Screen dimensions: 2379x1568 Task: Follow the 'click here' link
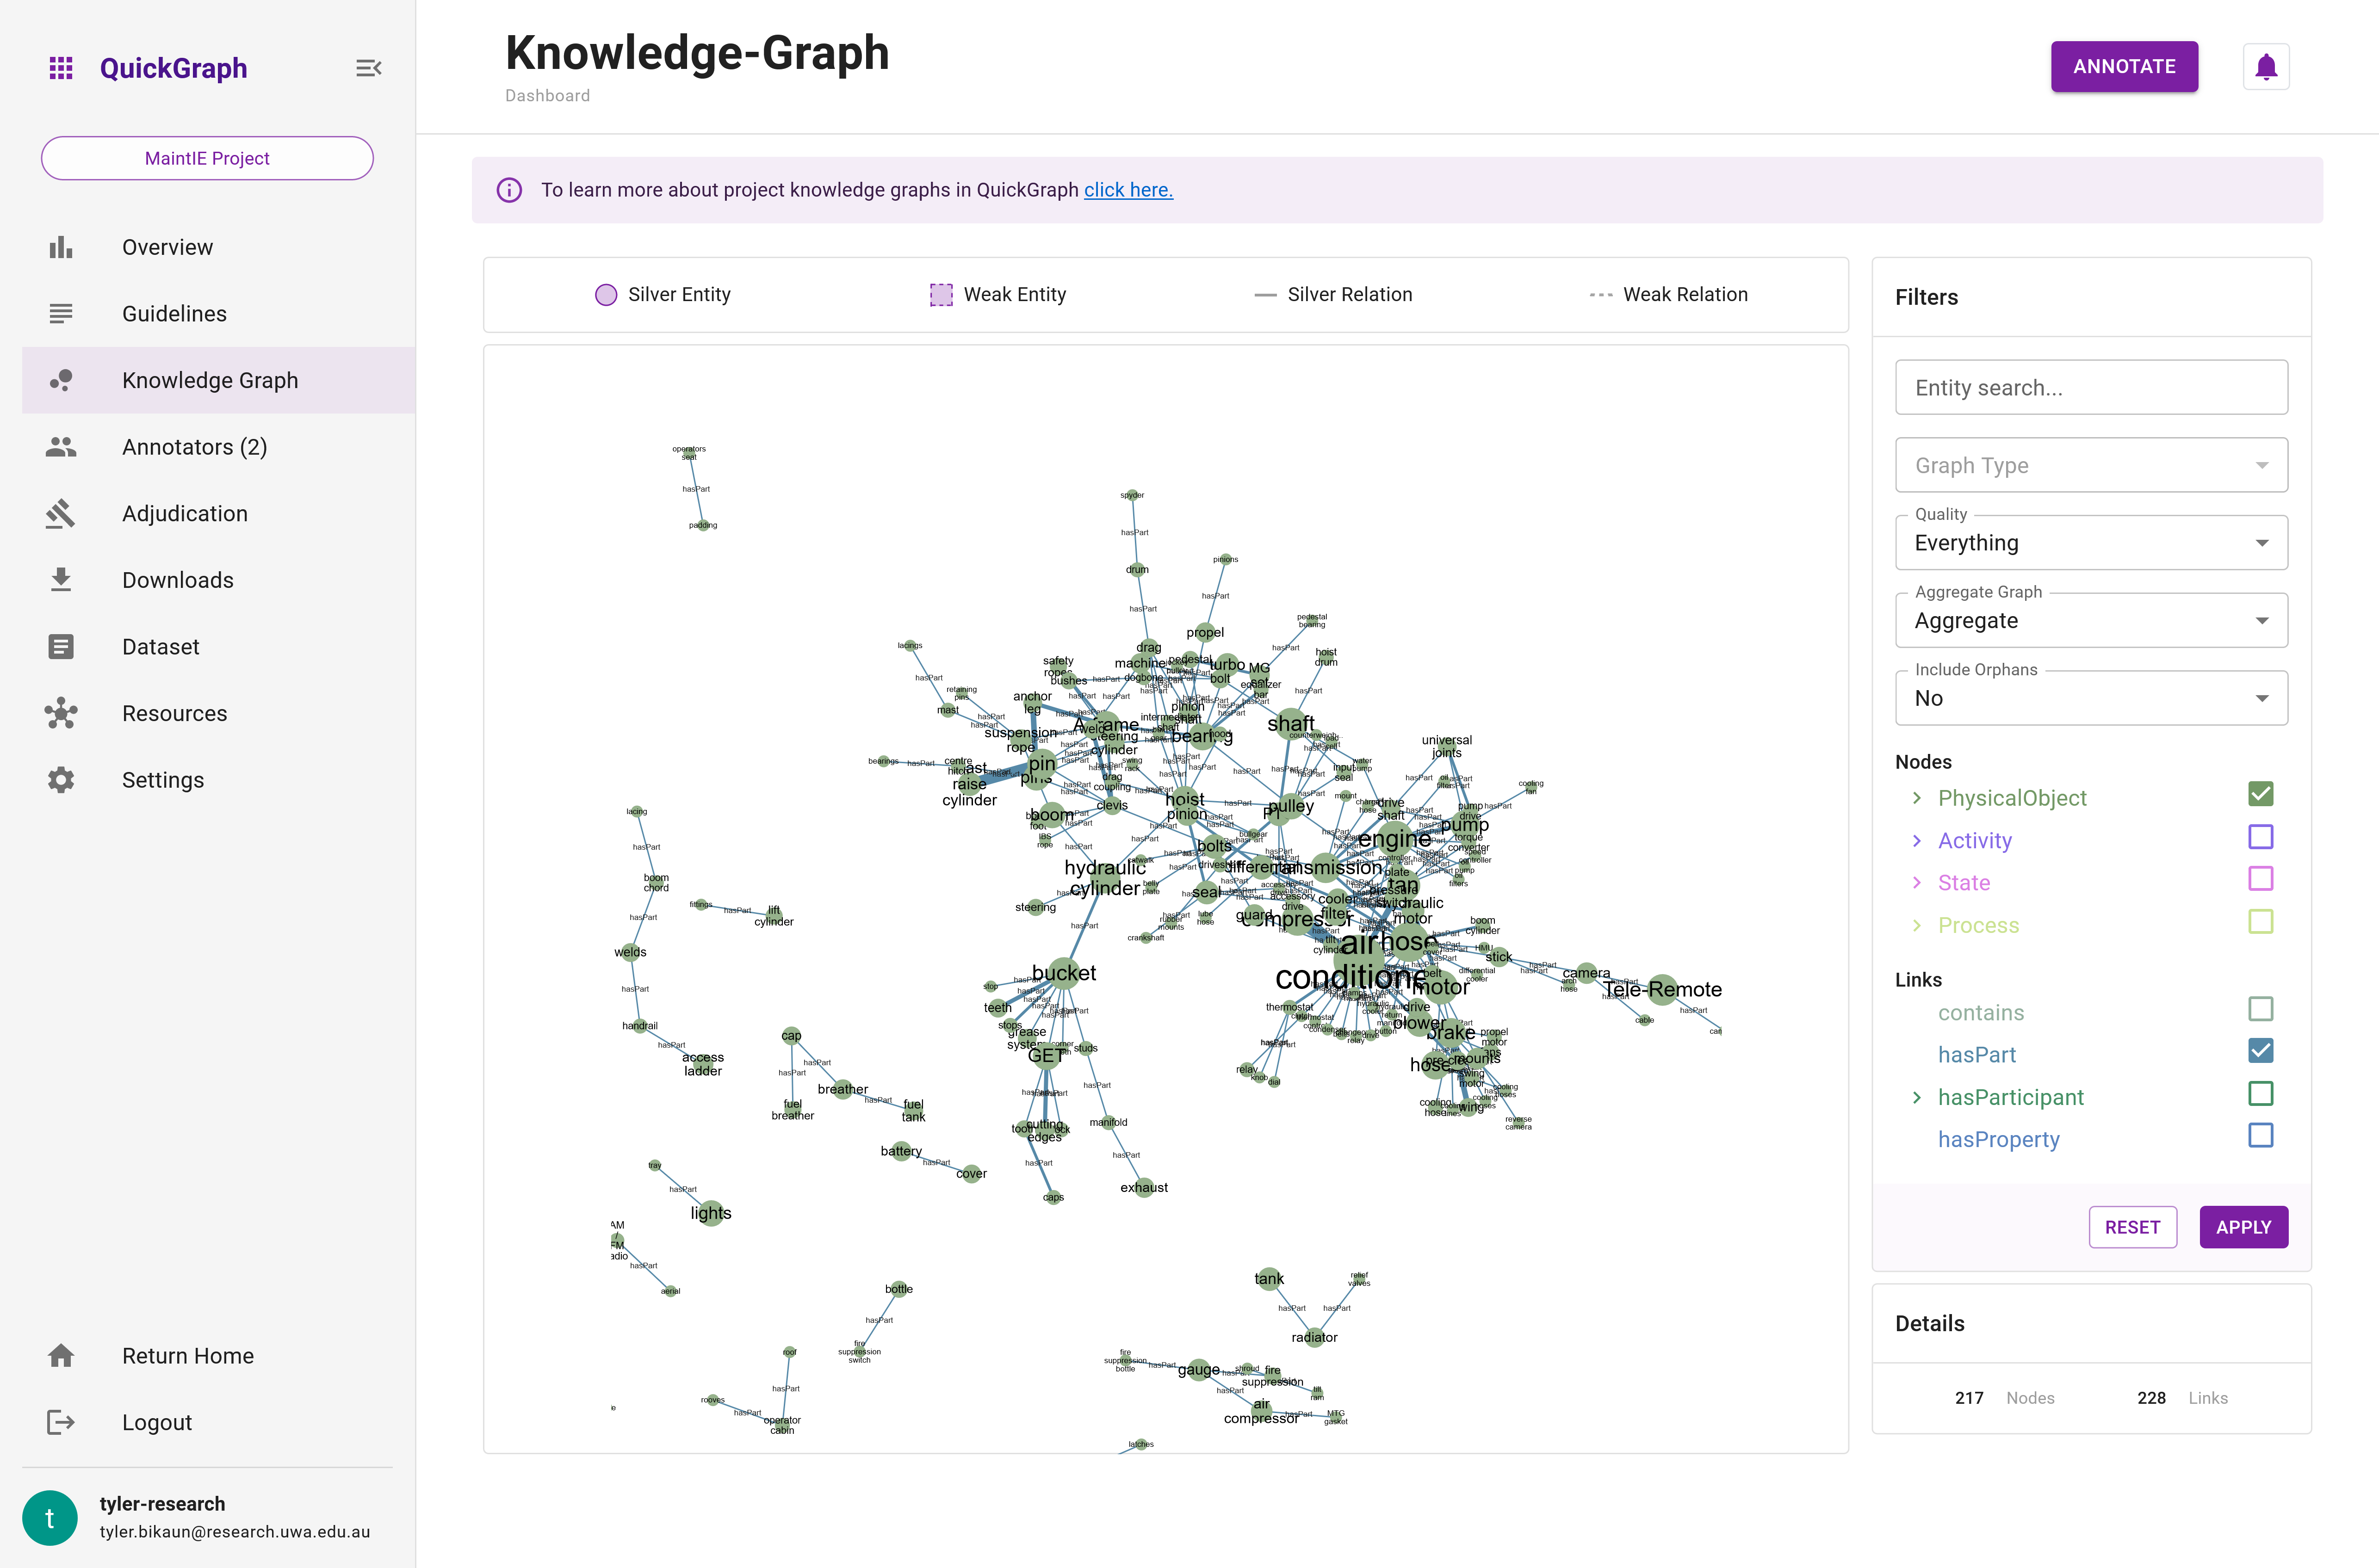pos(1128,189)
